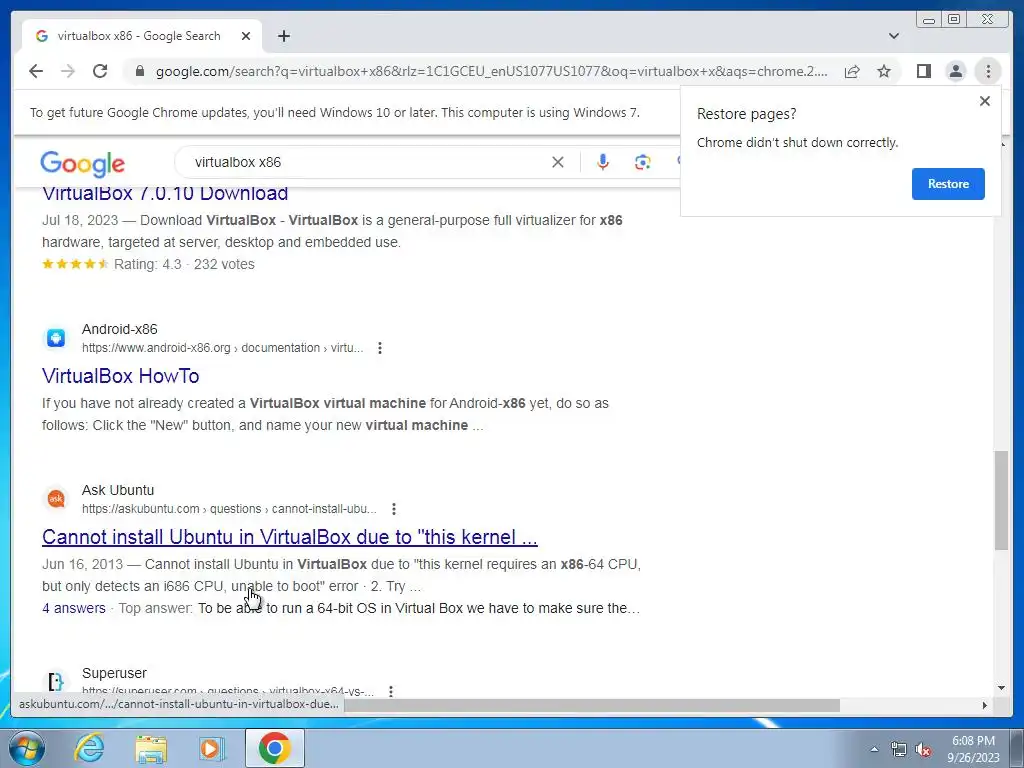Open the network tray icon

pyautogui.click(x=899, y=750)
